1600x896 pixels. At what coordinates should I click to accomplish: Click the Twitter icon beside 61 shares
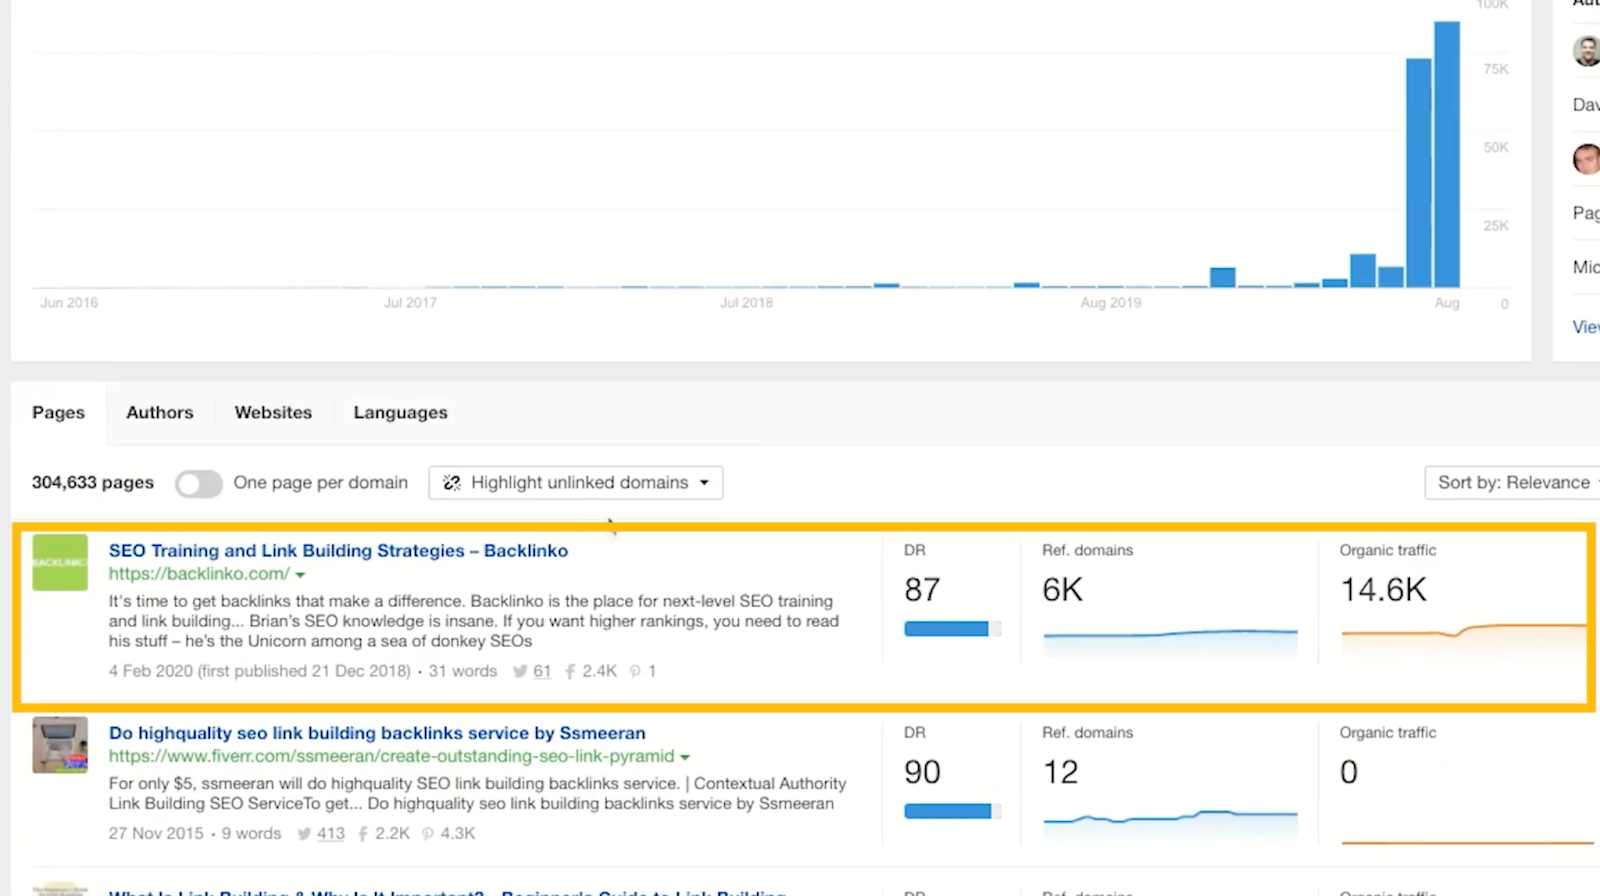(520, 672)
